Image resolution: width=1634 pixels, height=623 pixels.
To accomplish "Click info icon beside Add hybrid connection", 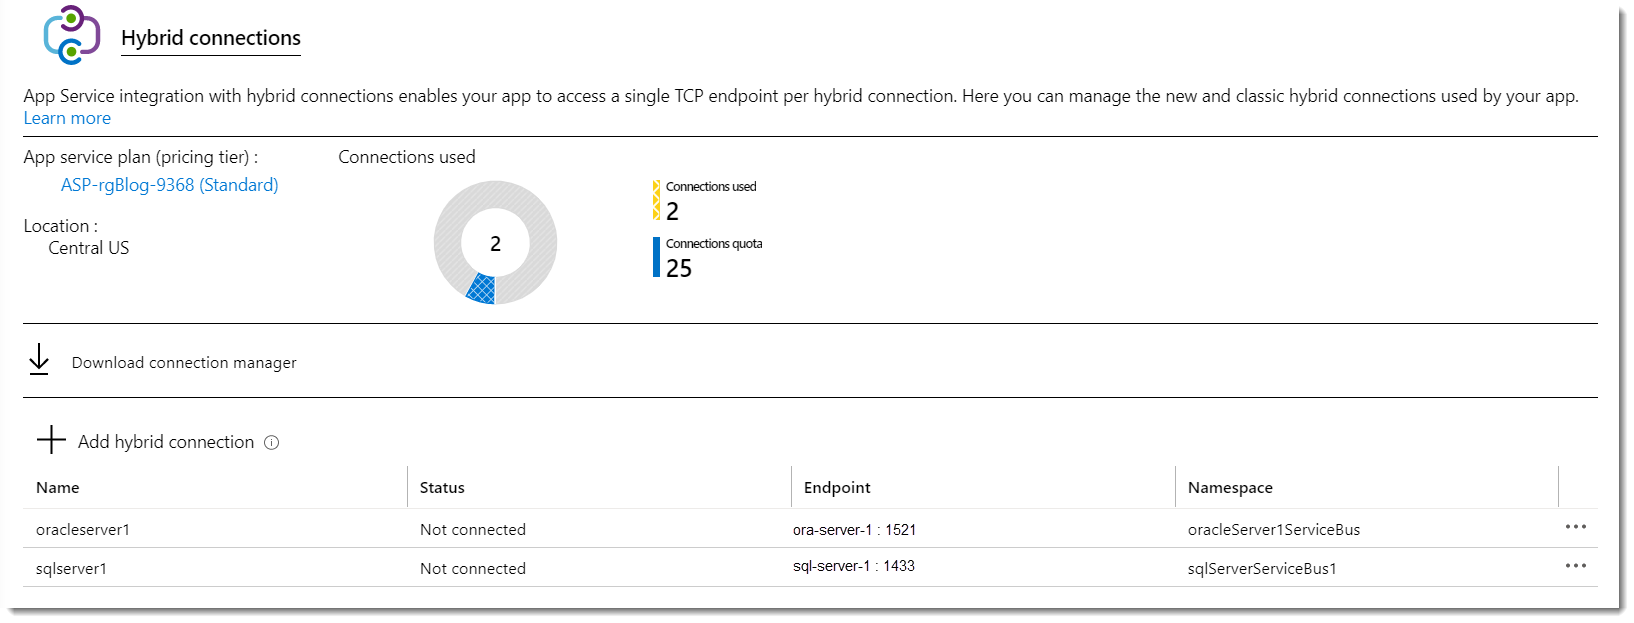I will click(x=271, y=443).
